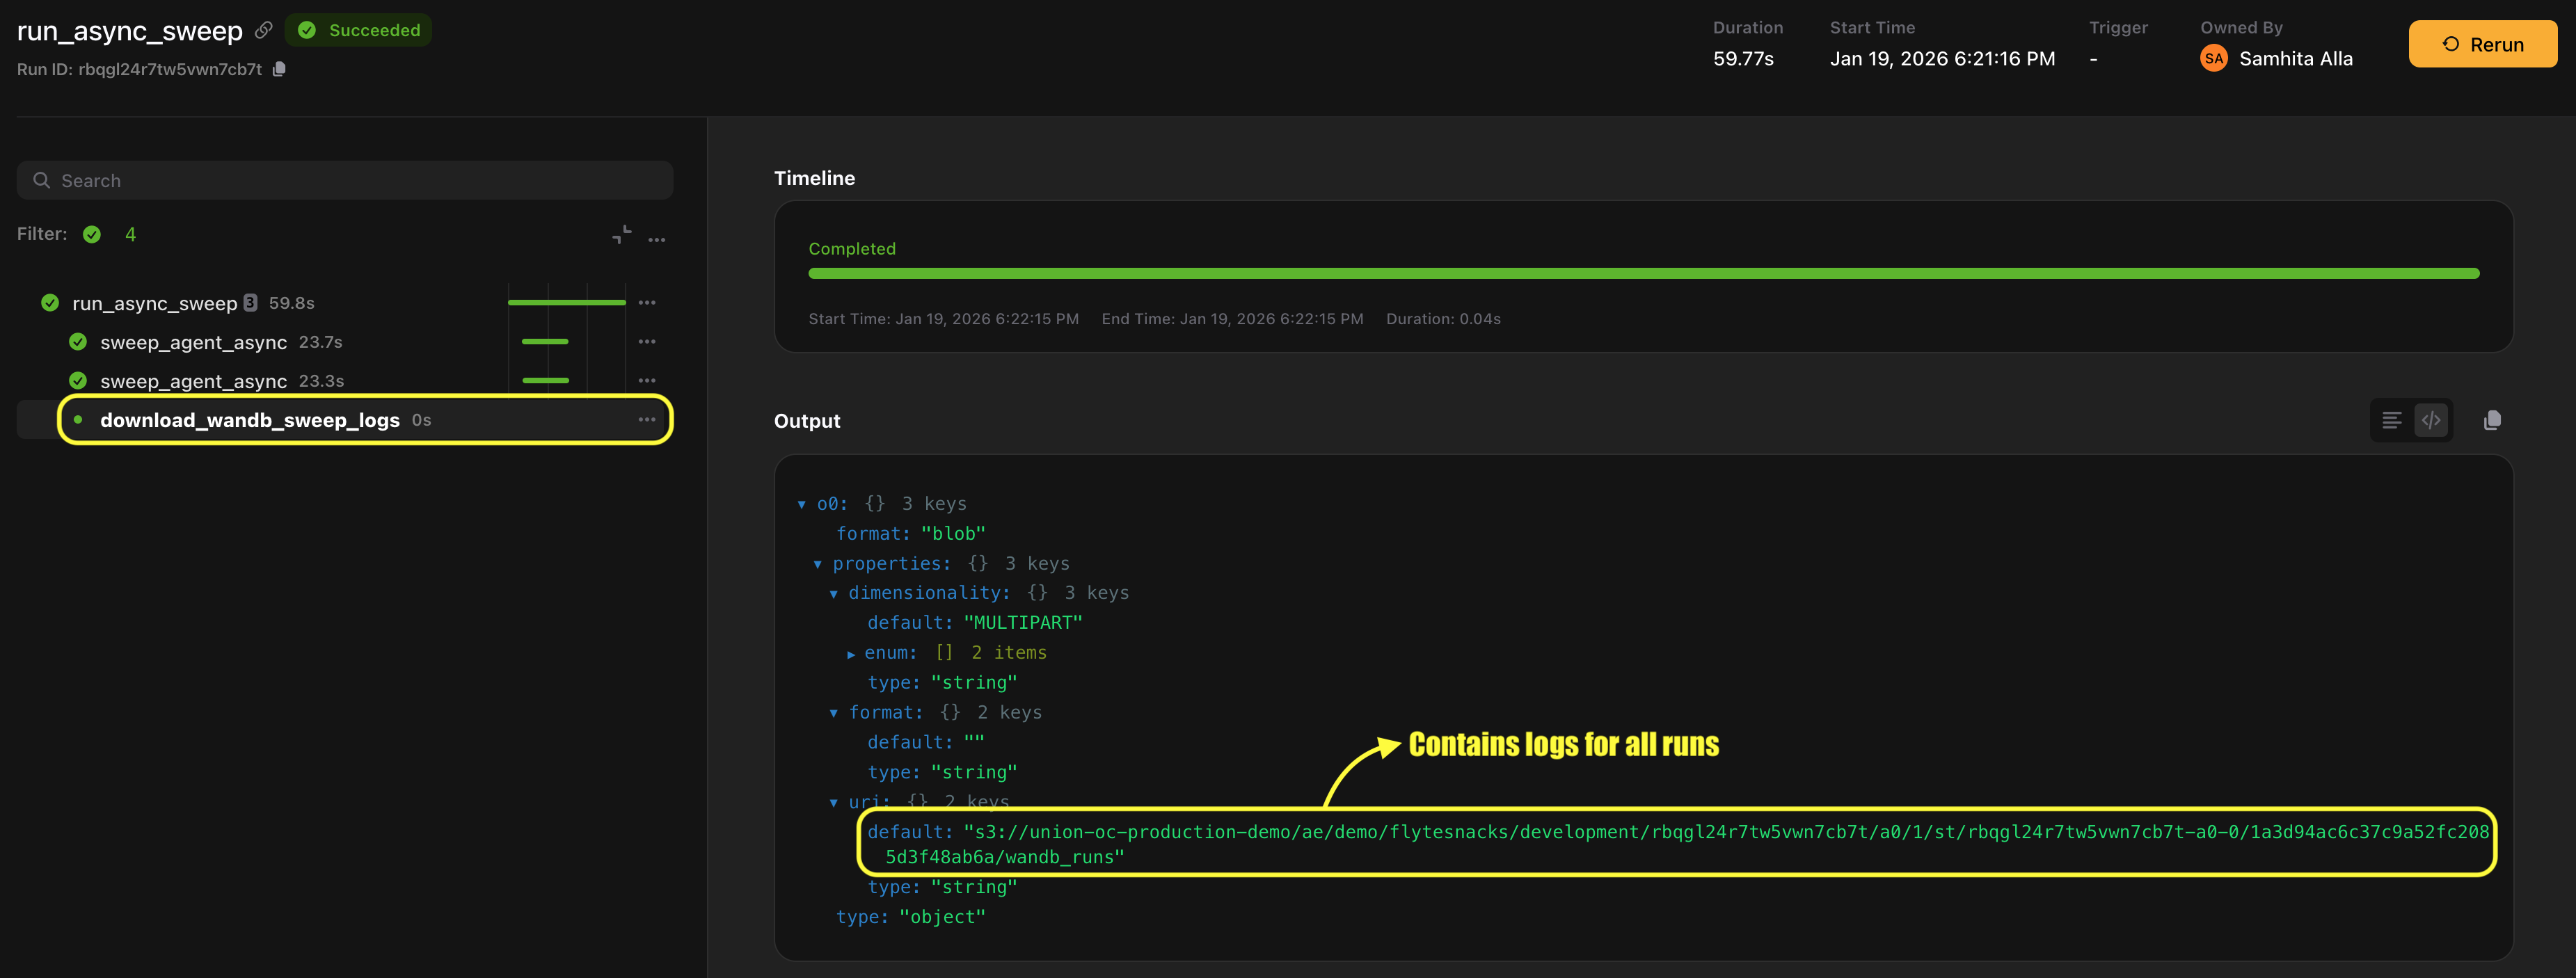Collapse the o0 object node
This screenshot has width=2576, height=978.
click(x=801, y=504)
